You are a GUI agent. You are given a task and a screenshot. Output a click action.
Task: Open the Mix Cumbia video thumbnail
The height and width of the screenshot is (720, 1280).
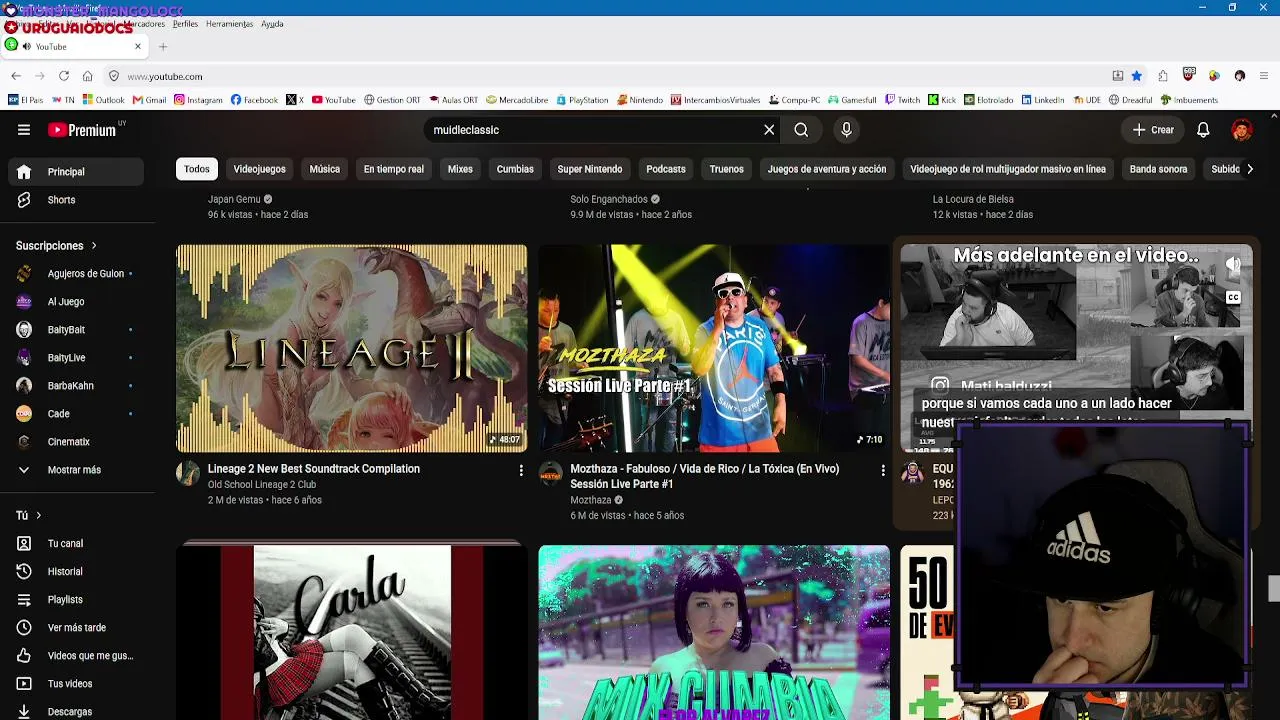tap(714, 632)
